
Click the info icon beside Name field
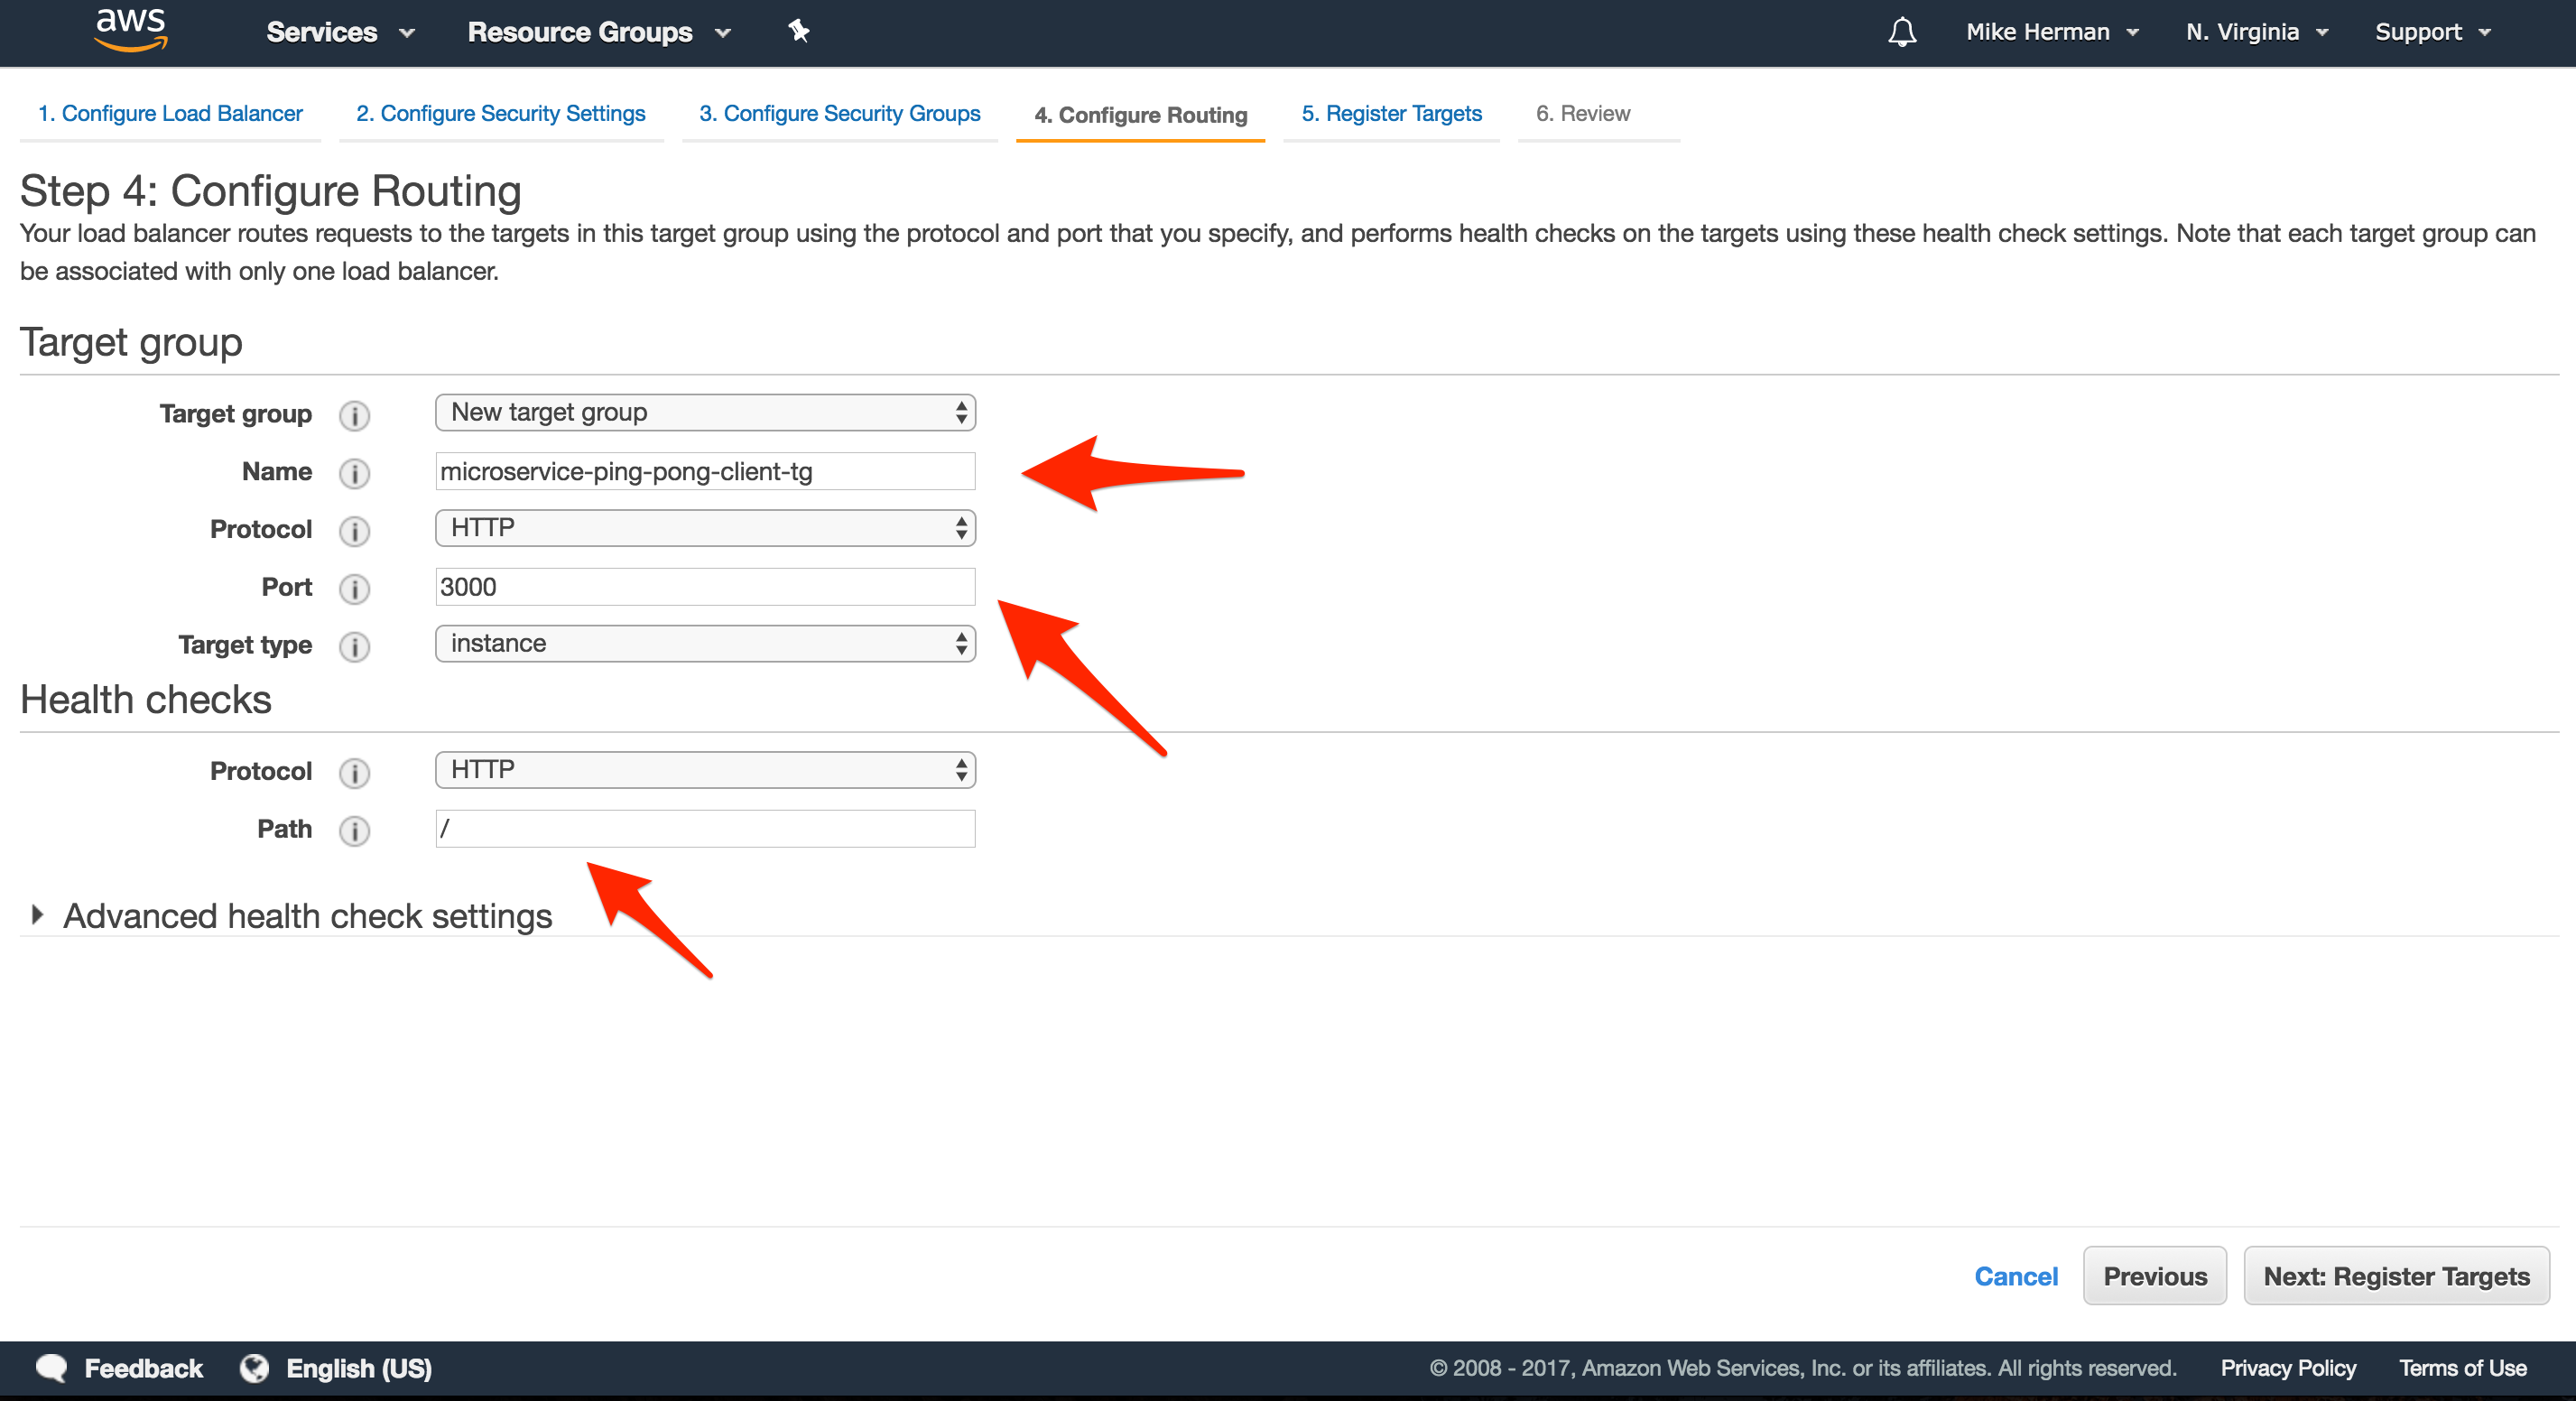coord(354,473)
